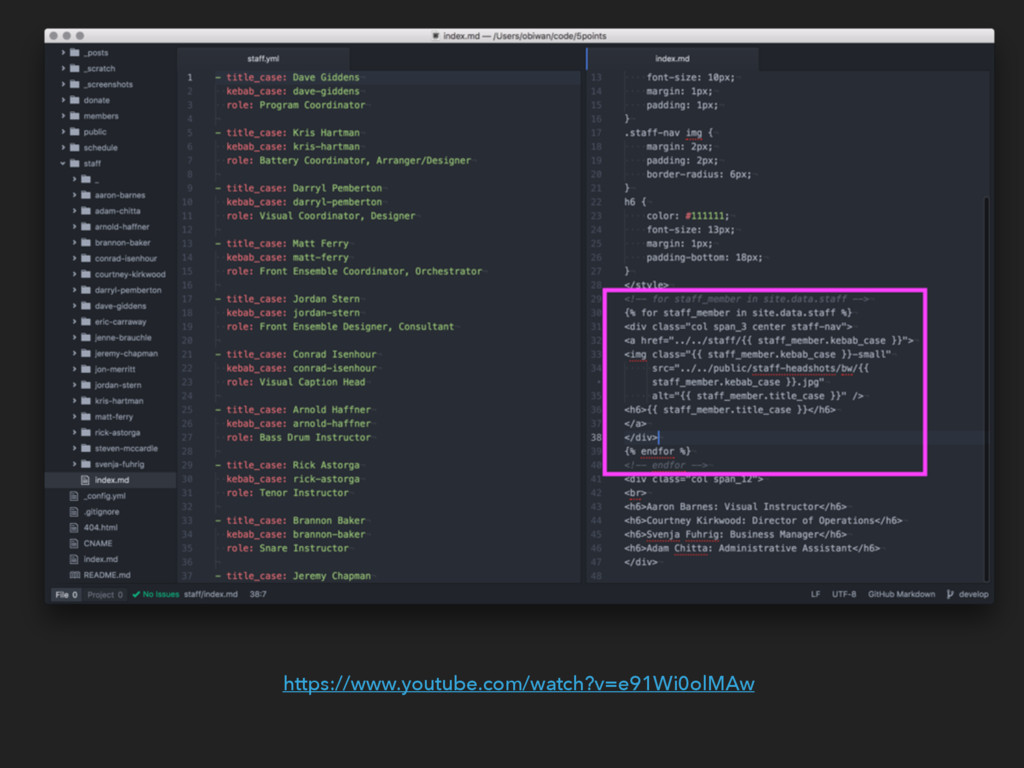This screenshot has width=1024, height=768.
Task: Open the jon-merritt folder
Action: click(114, 369)
